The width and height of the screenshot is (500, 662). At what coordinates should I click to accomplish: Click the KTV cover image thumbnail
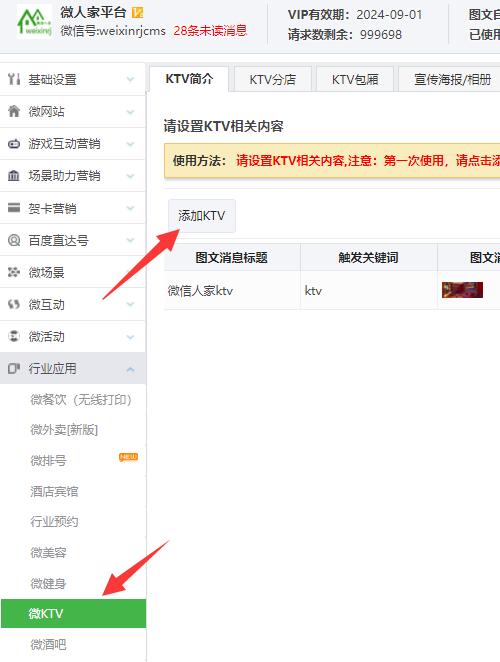click(x=462, y=290)
